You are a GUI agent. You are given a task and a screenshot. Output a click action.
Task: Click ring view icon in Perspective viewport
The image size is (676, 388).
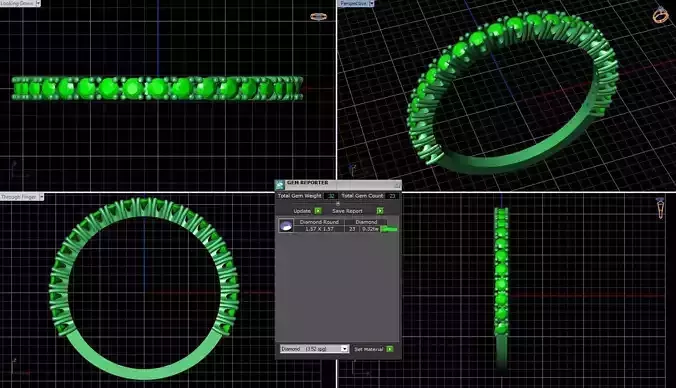click(x=660, y=15)
